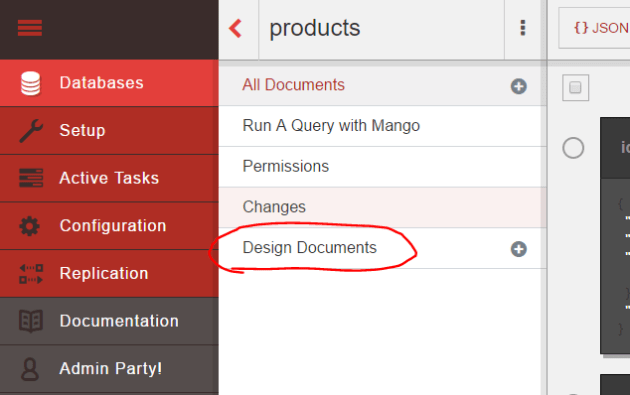630x395 pixels.
Task: Click the Setup wrench icon
Action: (31, 131)
